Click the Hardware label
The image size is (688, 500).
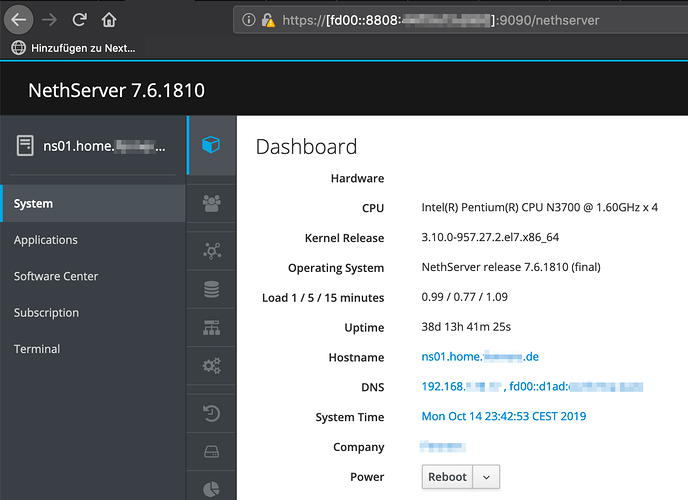(x=357, y=179)
